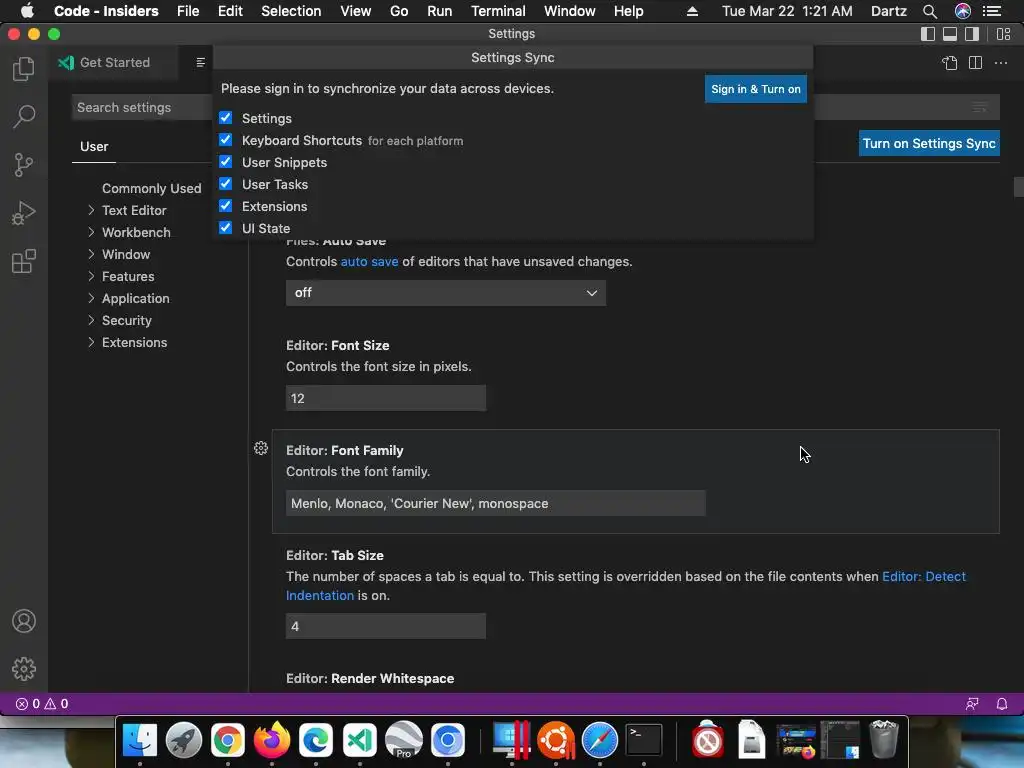Open Run and Debug view
1024x768 pixels.
tap(24, 213)
